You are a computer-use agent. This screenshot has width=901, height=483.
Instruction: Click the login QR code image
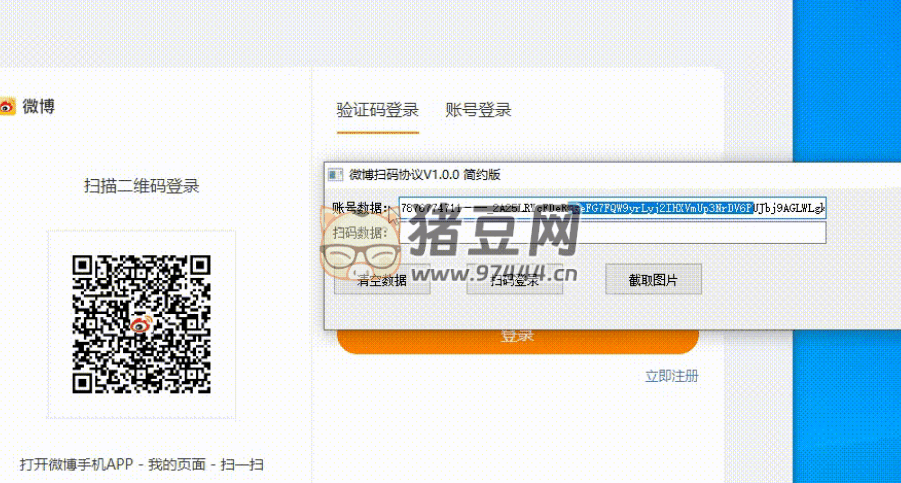[141, 324]
